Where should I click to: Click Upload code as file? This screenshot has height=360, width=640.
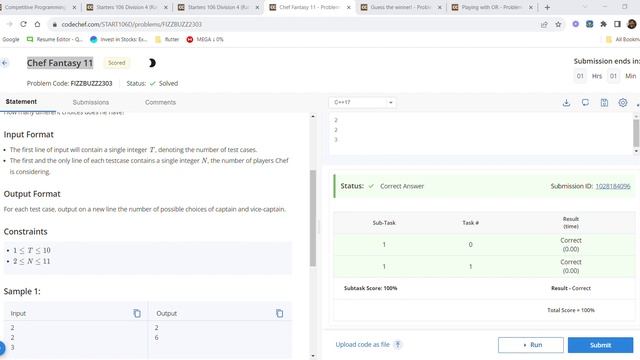[x=362, y=344]
